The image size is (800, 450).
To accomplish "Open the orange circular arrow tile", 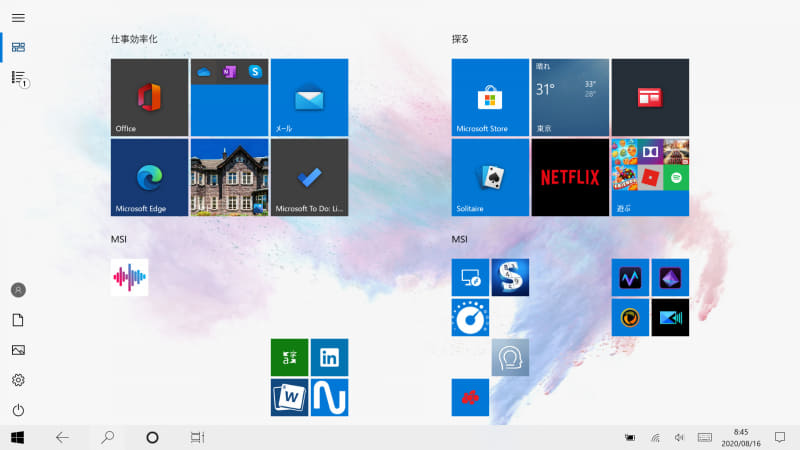I will pos(630,317).
